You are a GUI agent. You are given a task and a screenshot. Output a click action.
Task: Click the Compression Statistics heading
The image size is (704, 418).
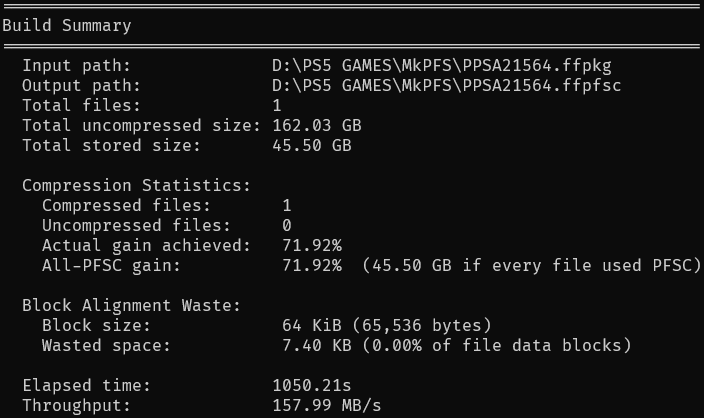point(136,185)
